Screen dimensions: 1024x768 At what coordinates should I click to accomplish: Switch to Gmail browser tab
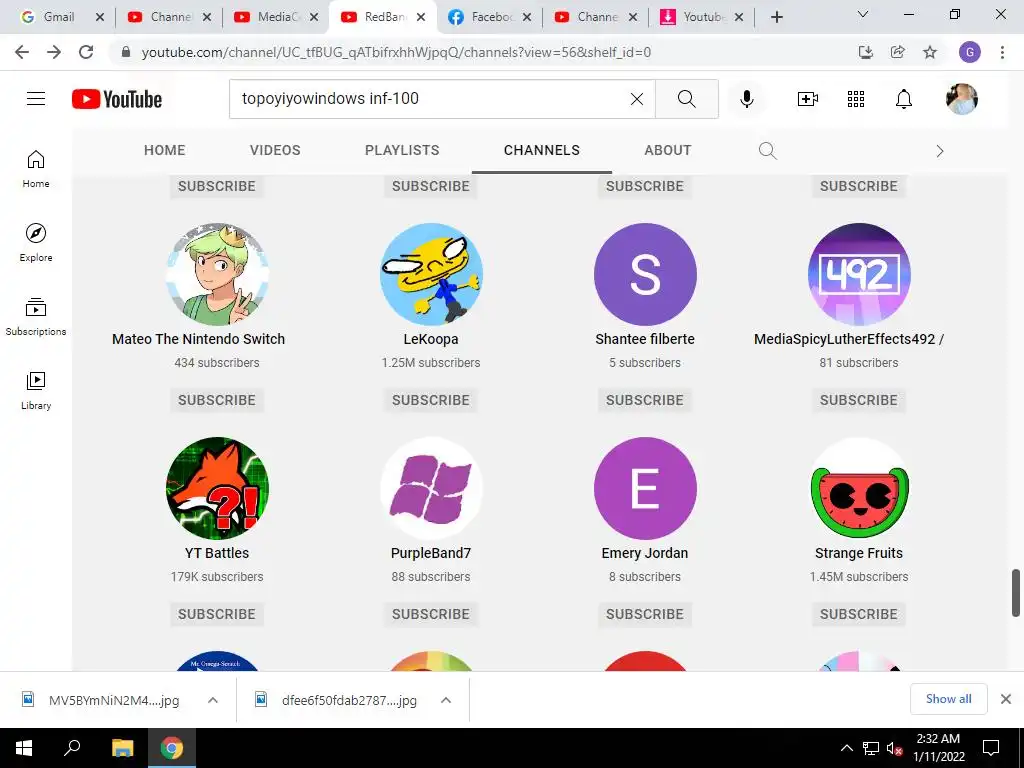click(59, 17)
